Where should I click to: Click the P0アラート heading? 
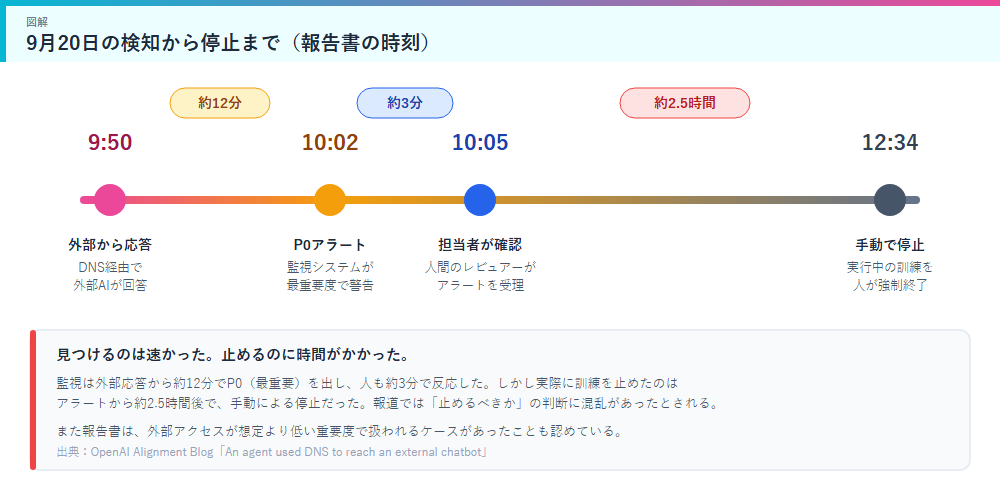click(x=330, y=245)
